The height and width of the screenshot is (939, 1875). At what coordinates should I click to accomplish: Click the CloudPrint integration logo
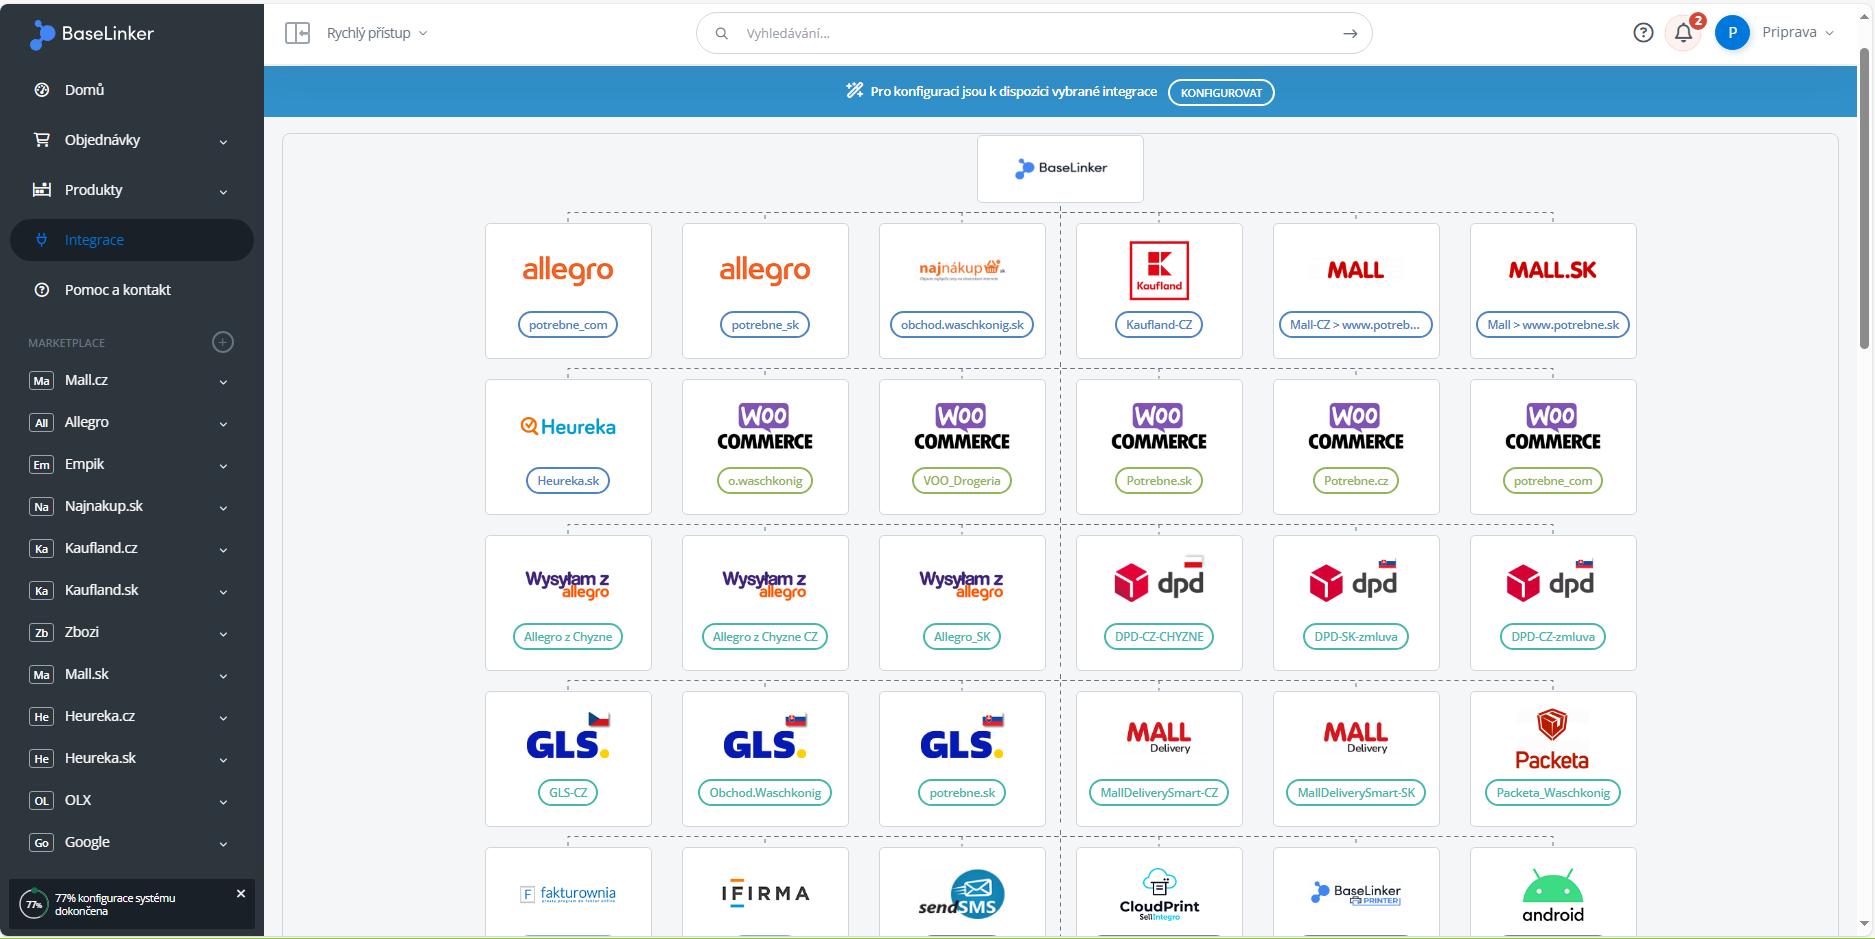click(x=1159, y=894)
